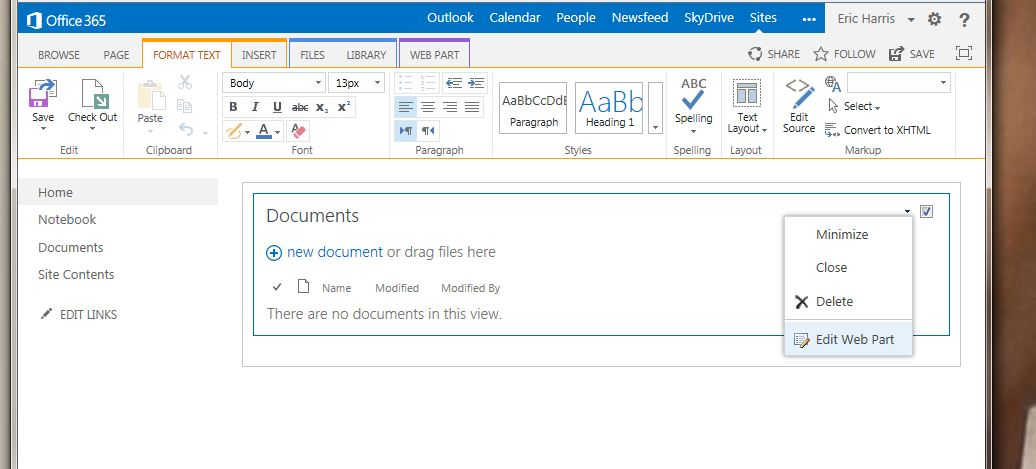Apply Strikethrough formatting
This screenshot has width=1036, height=469.
coord(299,107)
